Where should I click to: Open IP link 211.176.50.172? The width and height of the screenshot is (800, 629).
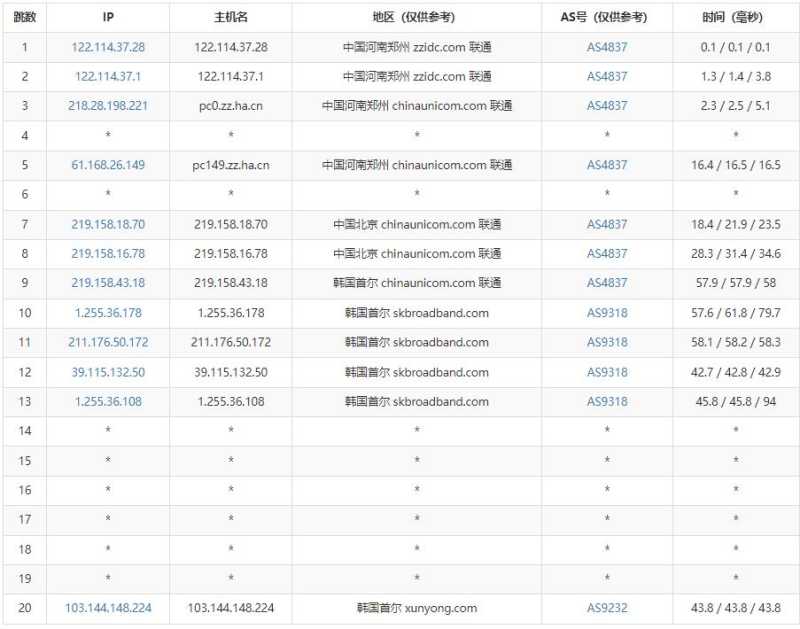click(x=108, y=342)
